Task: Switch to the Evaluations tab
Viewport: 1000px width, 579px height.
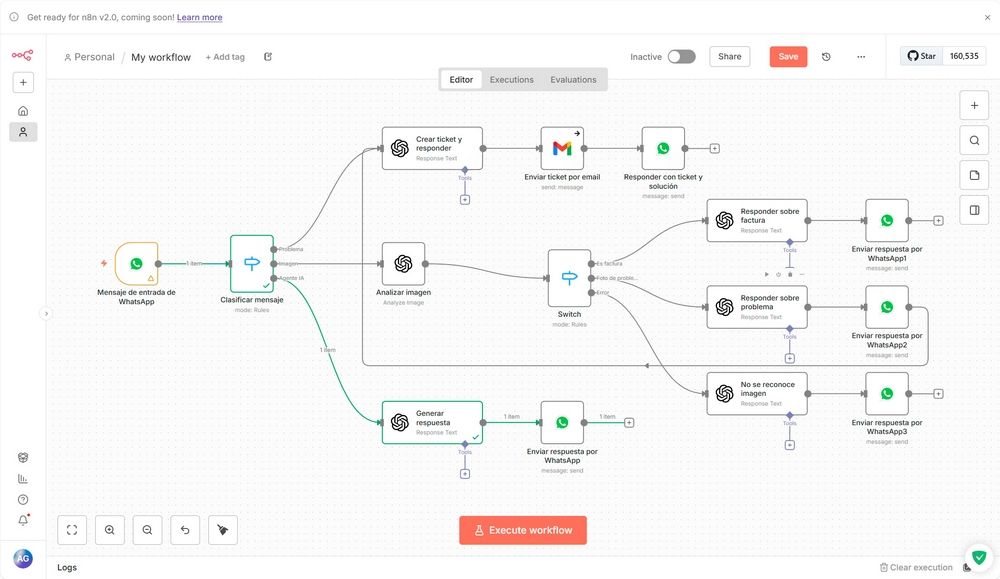Action: point(573,79)
